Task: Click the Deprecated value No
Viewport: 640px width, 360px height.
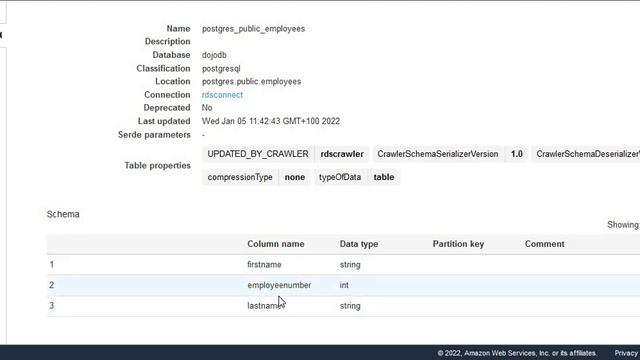Action: tap(207, 108)
